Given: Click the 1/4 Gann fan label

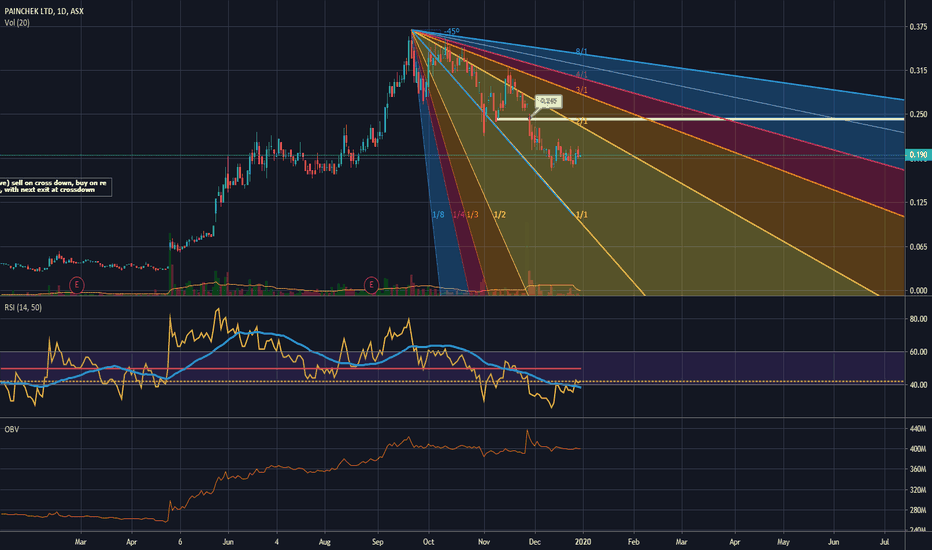Looking at the screenshot, I should pyautogui.click(x=459, y=215).
